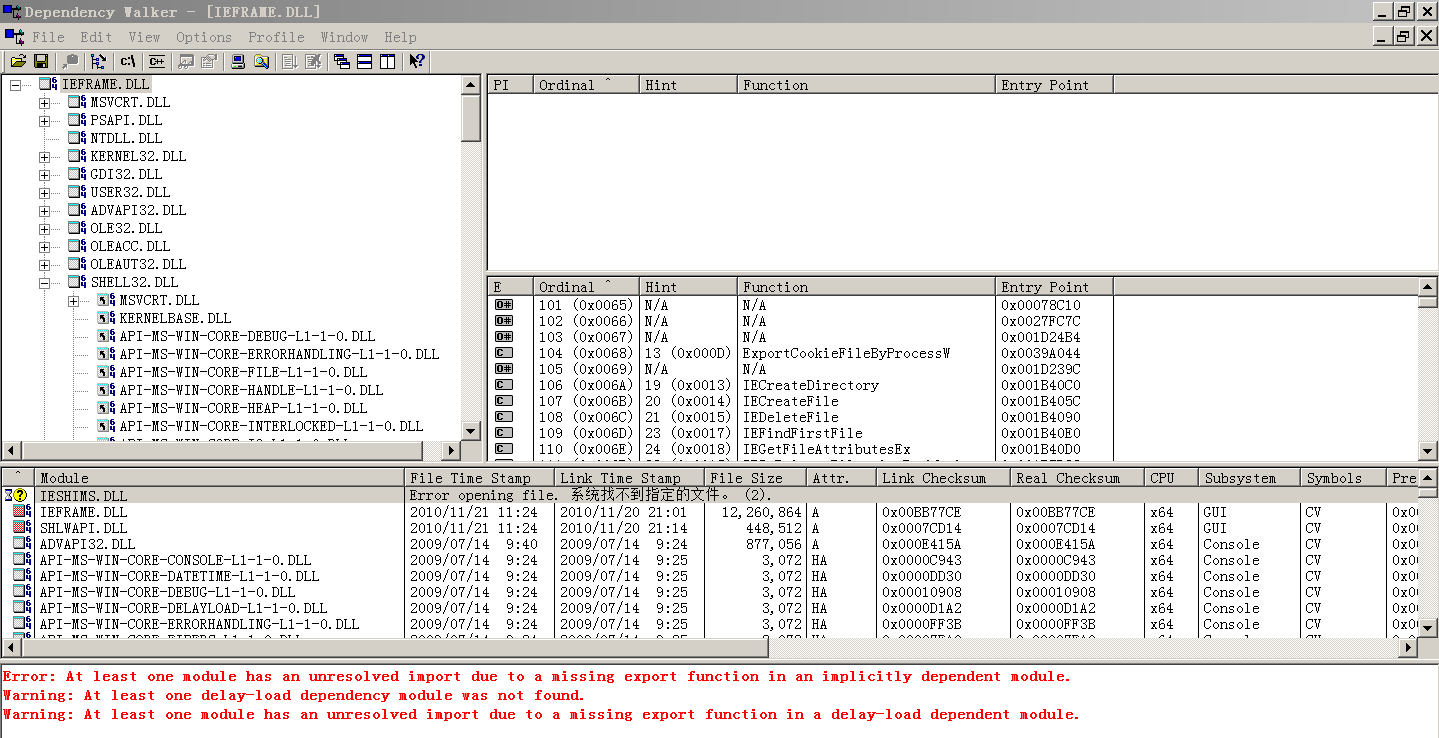This screenshot has width=1439, height=738.
Task: Toggle Undecorate C++ Functions toolbar icon
Action: coord(157,61)
